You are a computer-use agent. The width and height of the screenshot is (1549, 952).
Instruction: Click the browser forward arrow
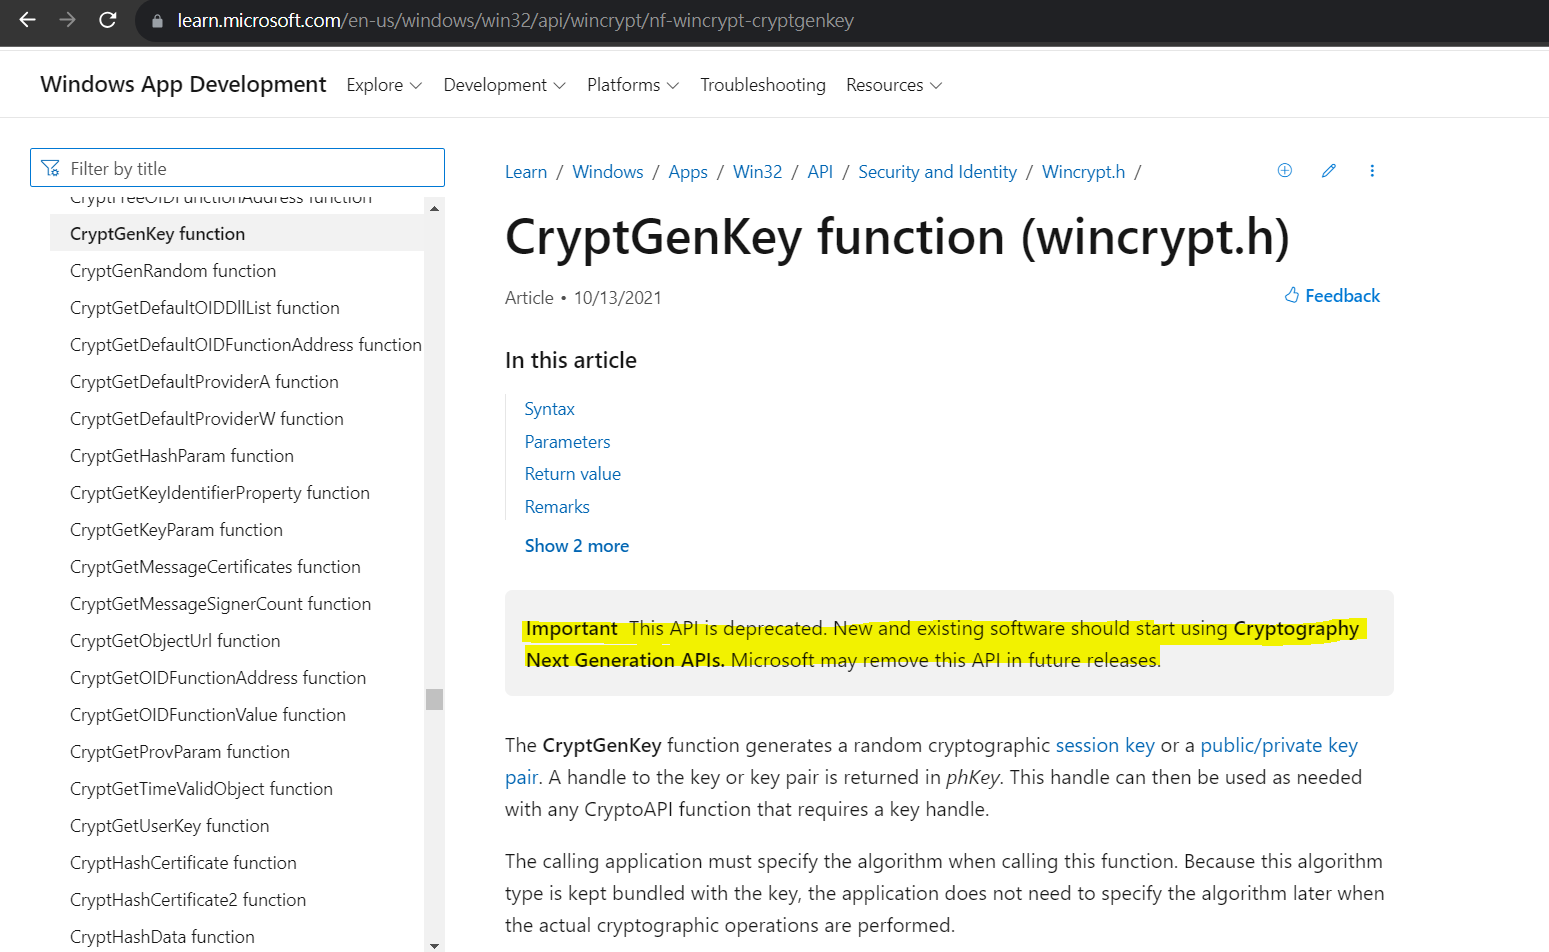point(67,20)
